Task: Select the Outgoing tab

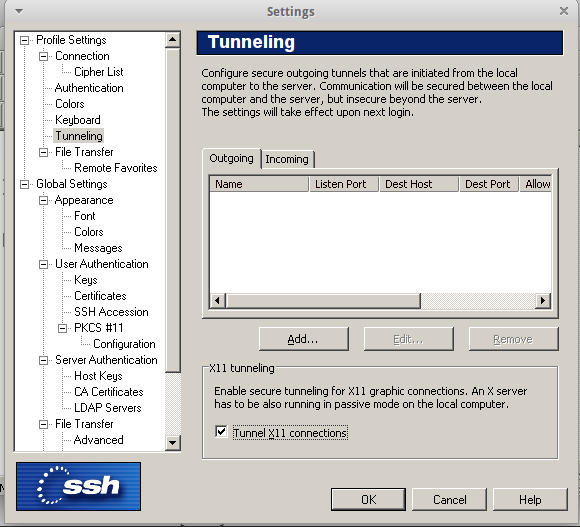Action: click(x=232, y=158)
